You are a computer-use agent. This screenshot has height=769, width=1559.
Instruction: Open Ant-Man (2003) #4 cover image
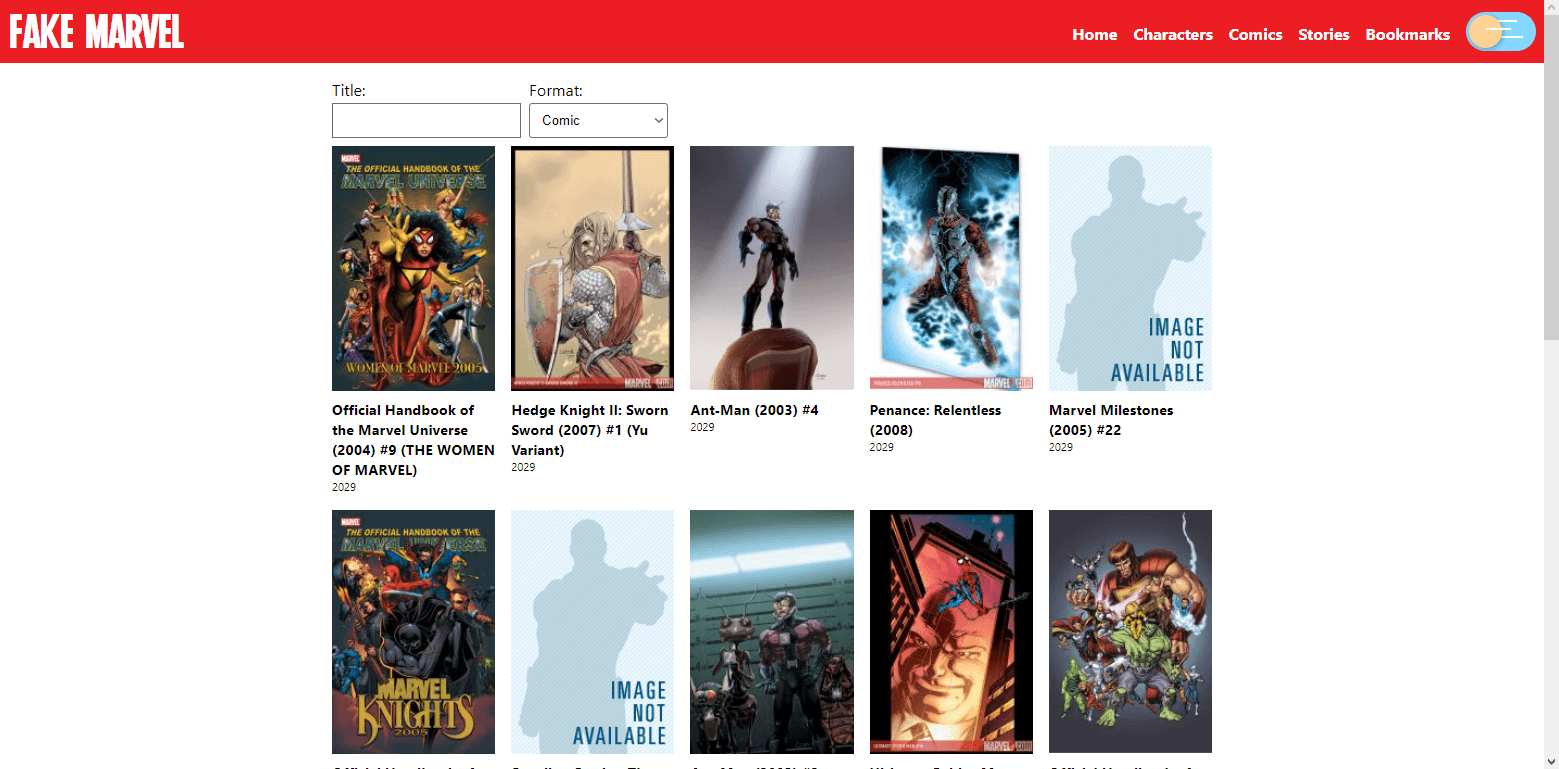coord(772,268)
